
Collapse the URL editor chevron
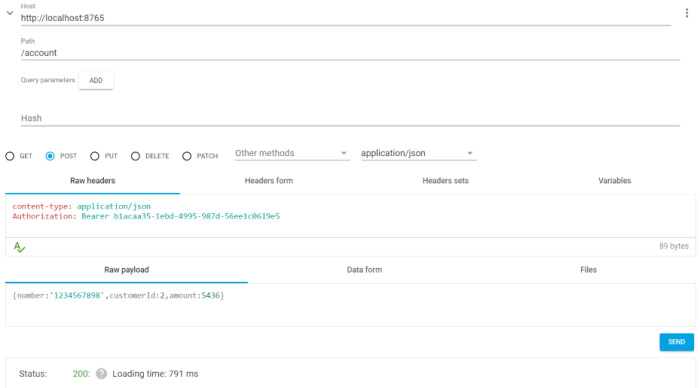coord(10,13)
